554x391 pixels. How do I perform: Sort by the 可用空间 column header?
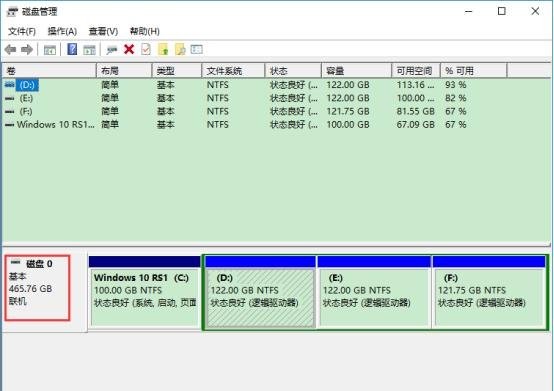coord(416,71)
